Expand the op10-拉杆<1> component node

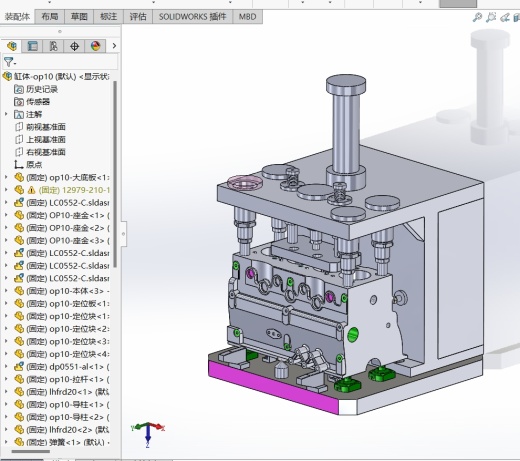(x=6, y=379)
